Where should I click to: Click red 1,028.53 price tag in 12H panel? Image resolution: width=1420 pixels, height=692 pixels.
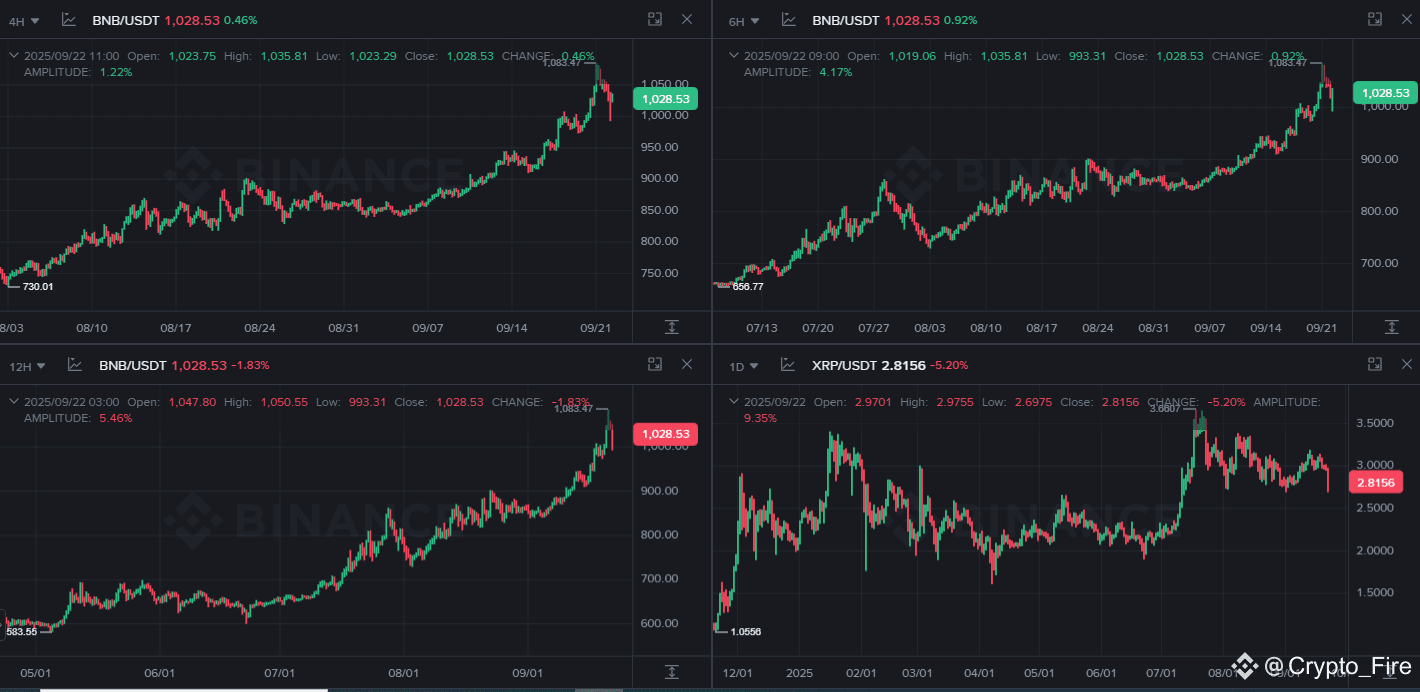click(665, 434)
